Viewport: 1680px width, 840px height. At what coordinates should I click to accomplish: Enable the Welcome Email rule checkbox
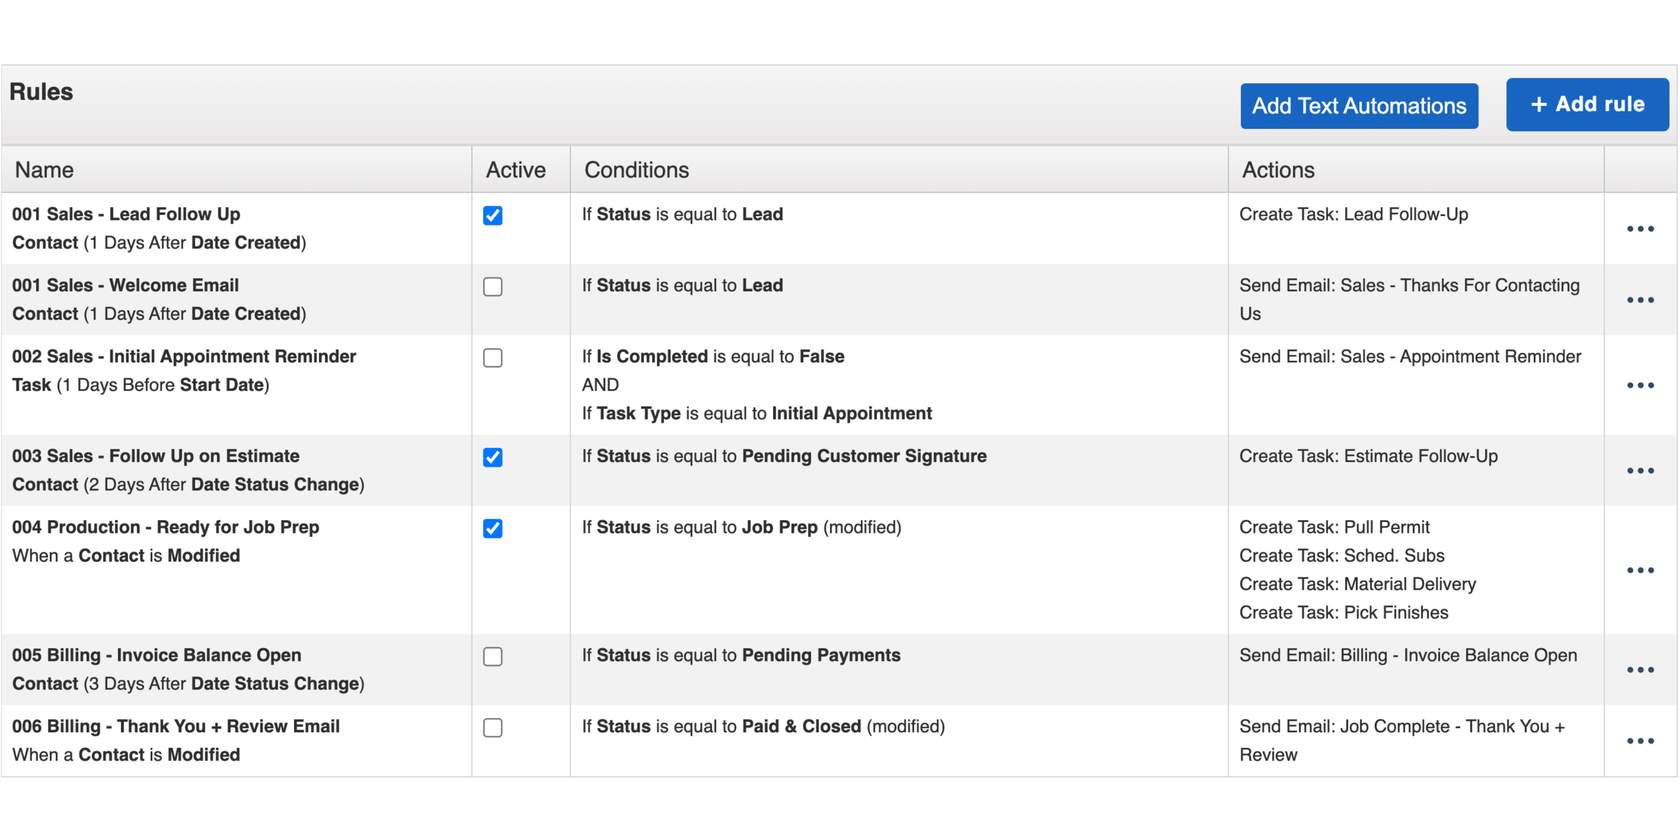coord(493,287)
